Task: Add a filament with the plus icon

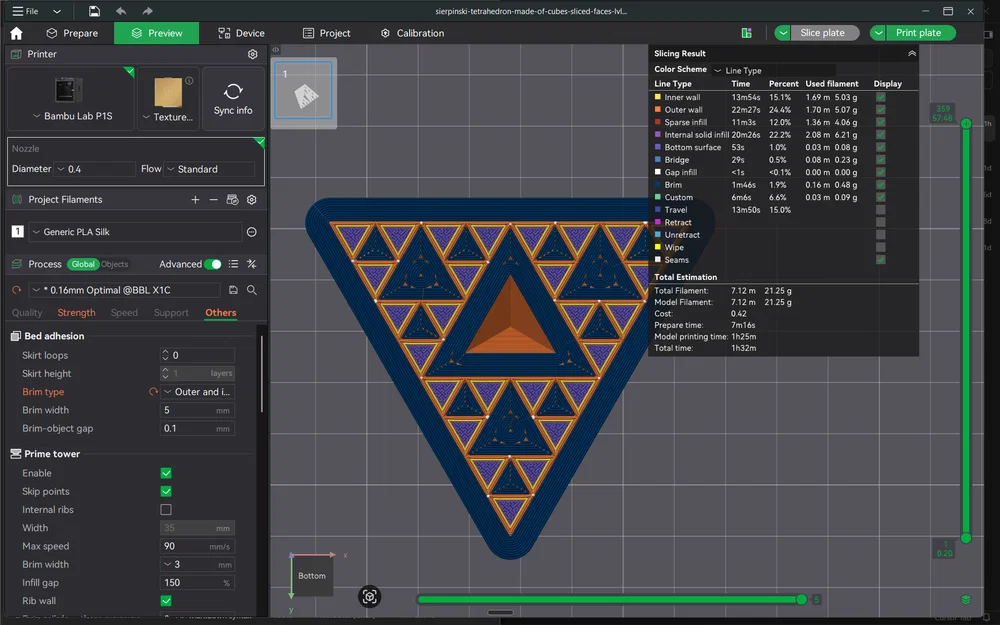Action: tap(195, 200)
